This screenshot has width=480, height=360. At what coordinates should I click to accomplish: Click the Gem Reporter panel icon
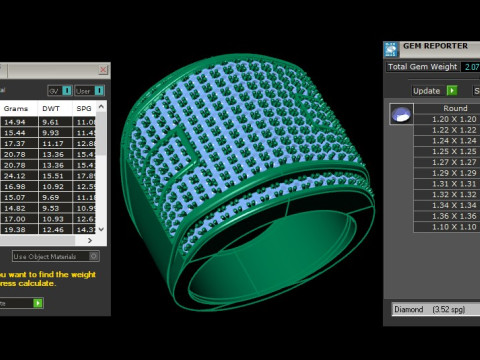pos(391,49)
